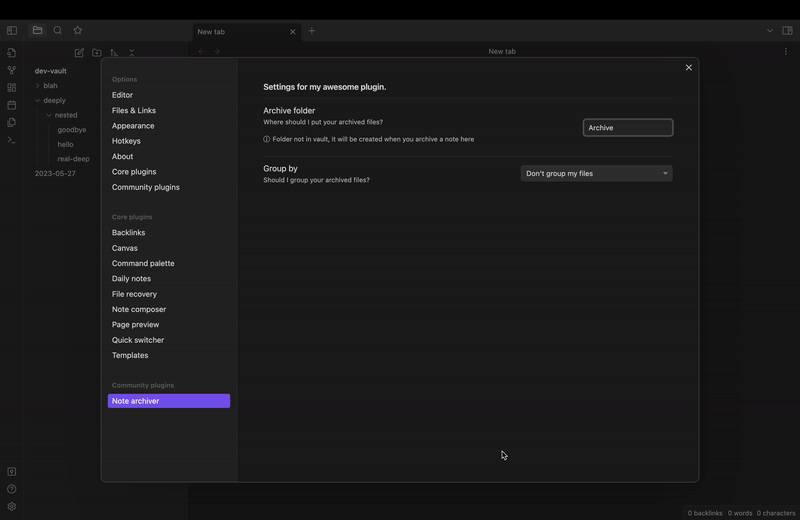Image resolution: width=800 pixels, height=520 pixels.
Task: Change sort order icon in explorer
Action: point(114,53)
